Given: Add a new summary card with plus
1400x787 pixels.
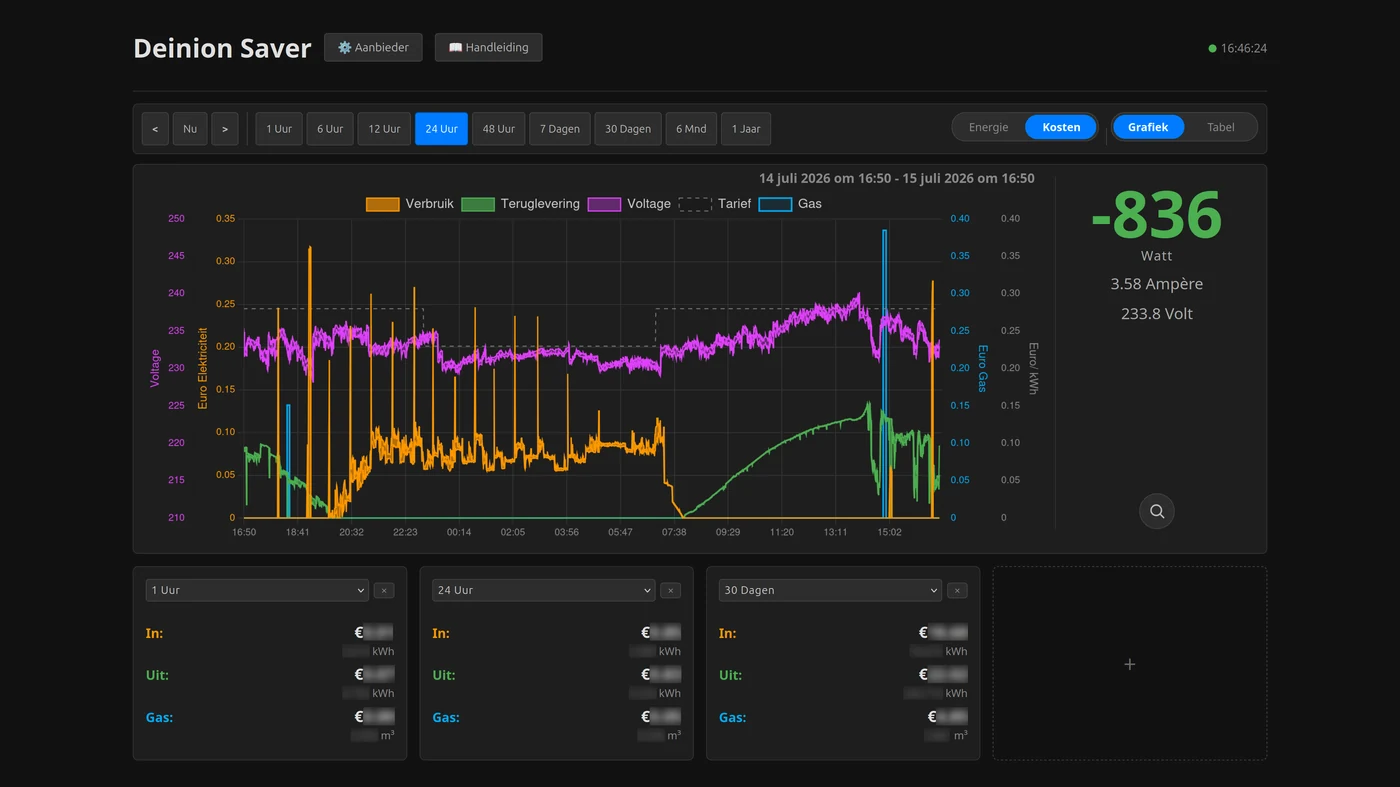Looking at the screenshot, I should 1130,664.
